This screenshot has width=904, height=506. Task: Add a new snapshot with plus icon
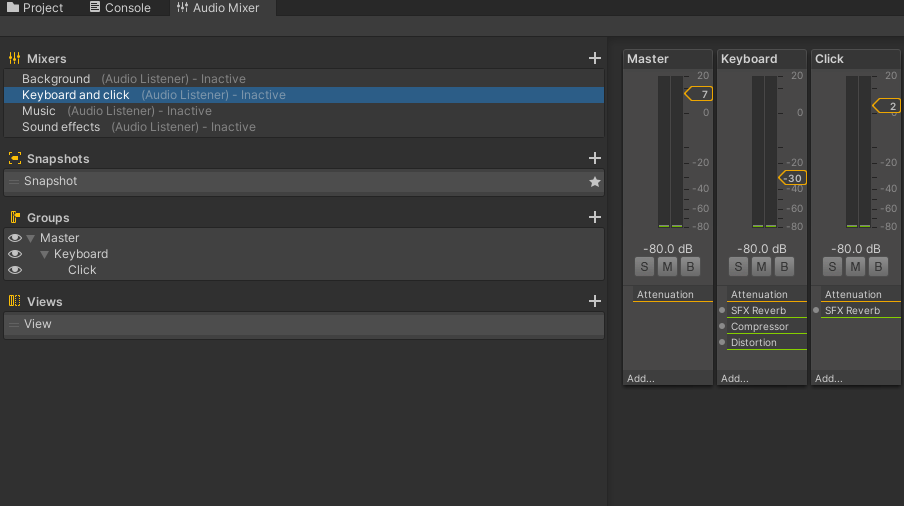point(594,158)
